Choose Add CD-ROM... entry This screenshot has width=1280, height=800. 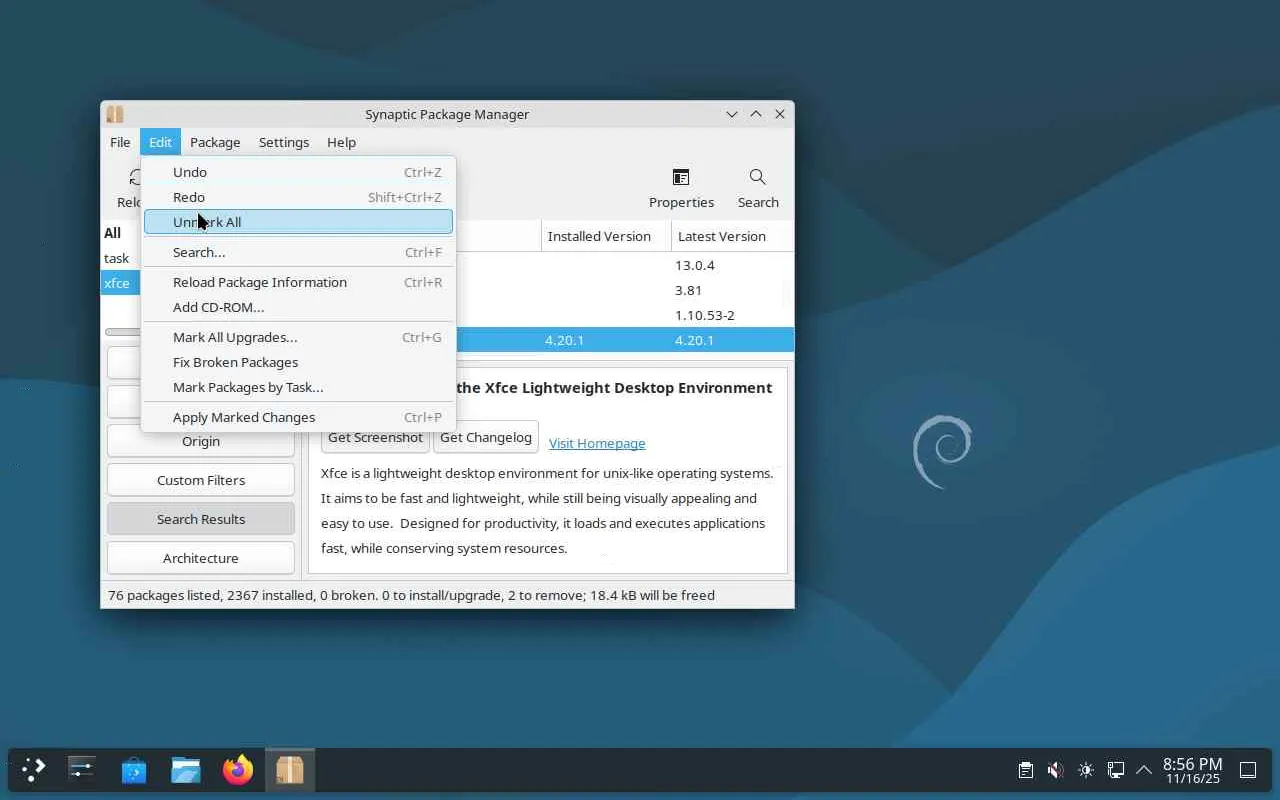298,307
